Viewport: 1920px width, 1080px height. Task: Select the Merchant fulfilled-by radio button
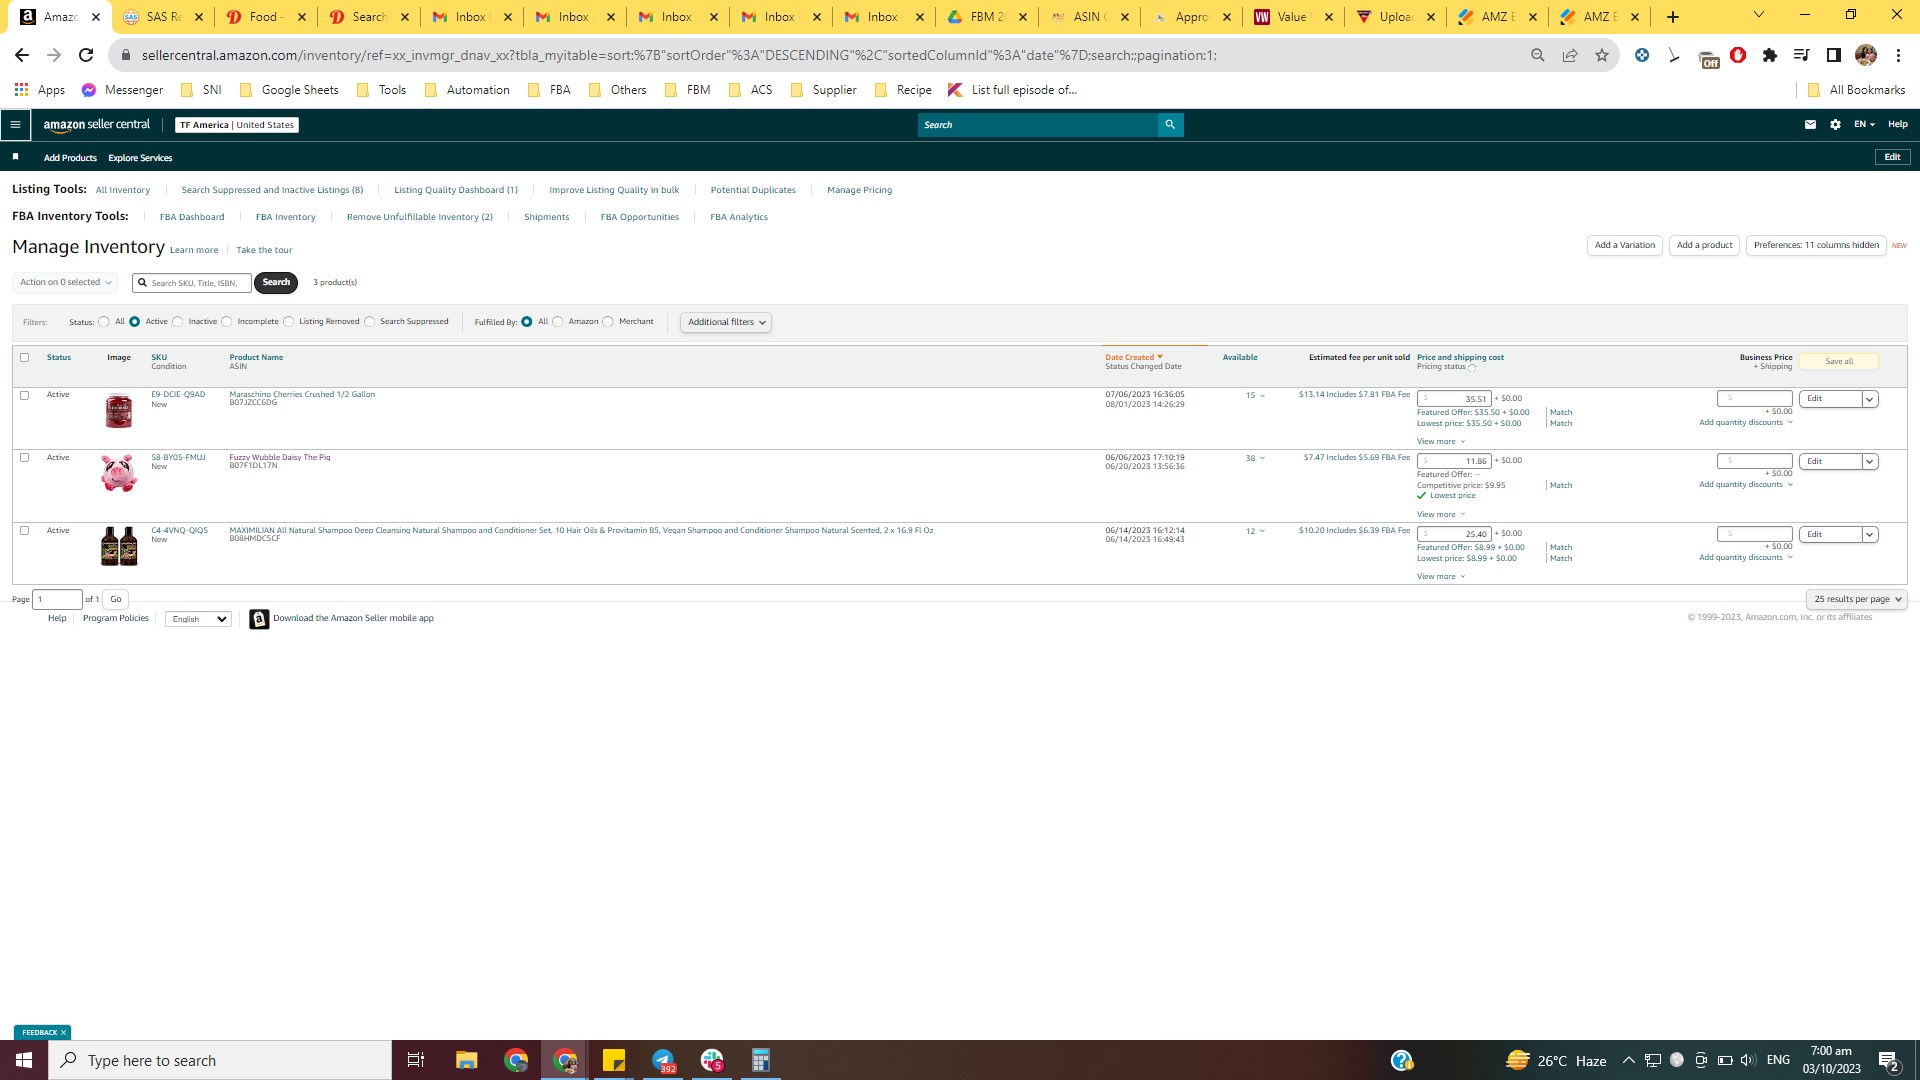608,322
